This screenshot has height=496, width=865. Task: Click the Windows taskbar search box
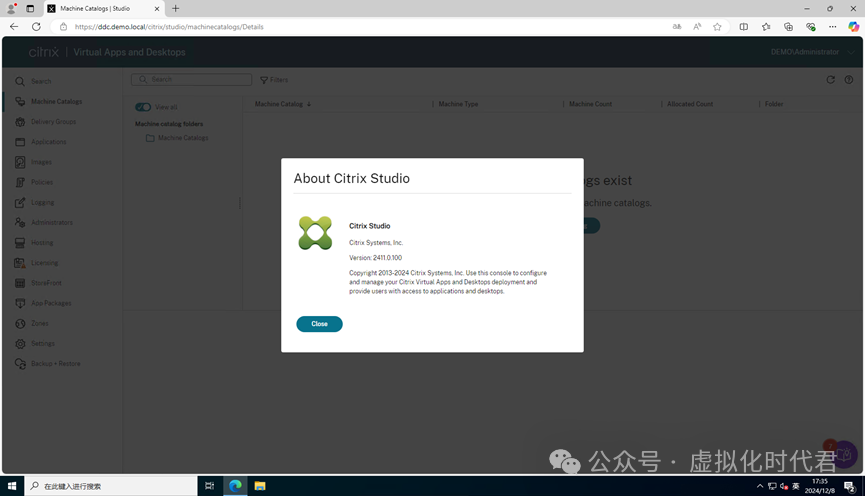[x=110, y=486]
